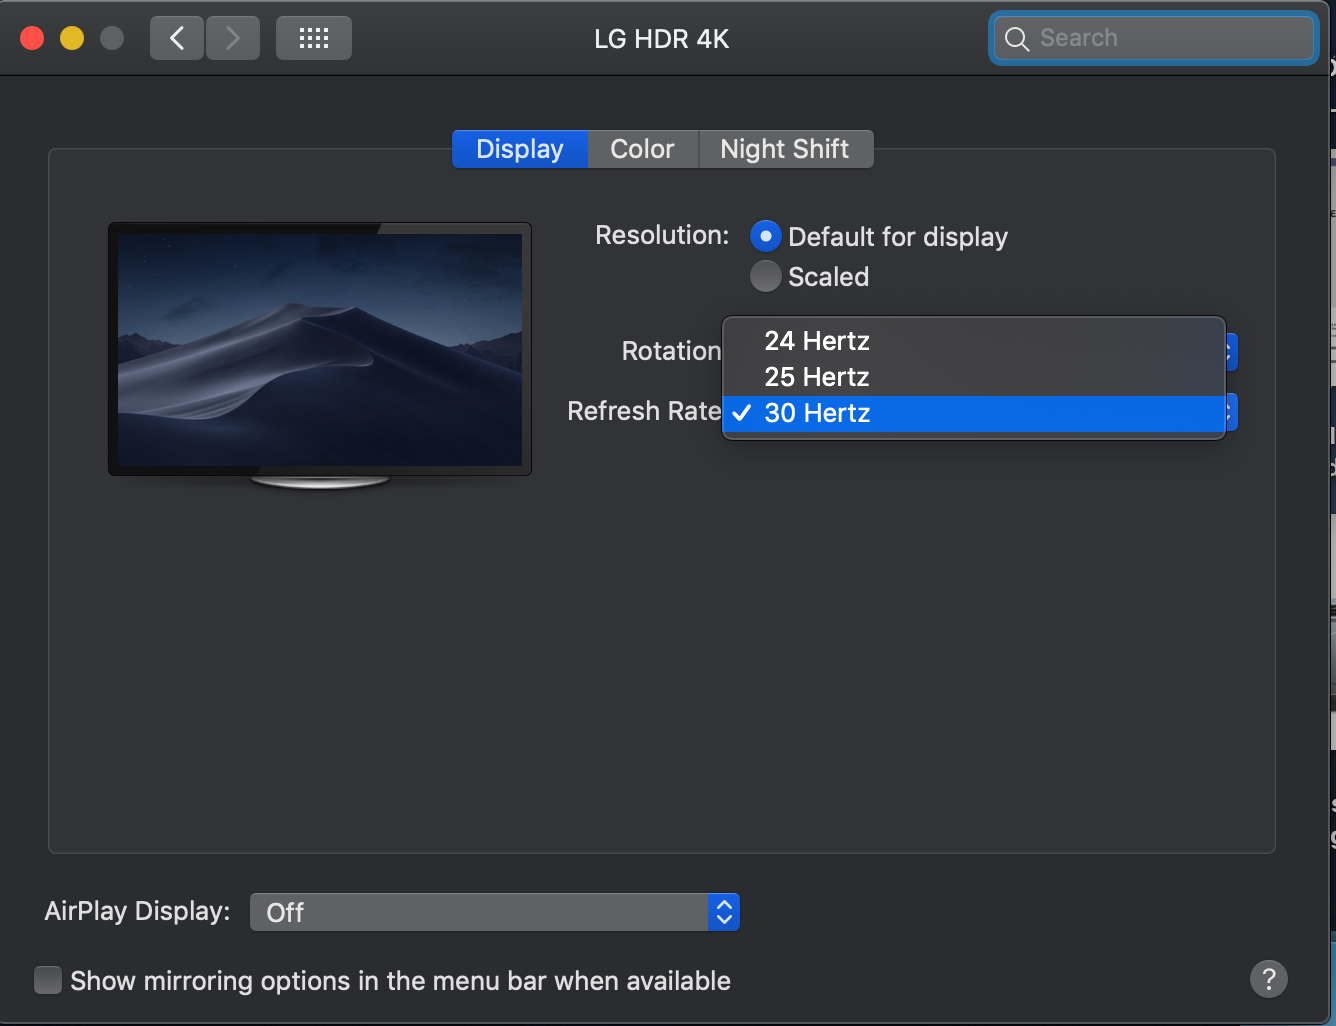Viewport: 1336px width, 1026px height.
Task: Show all preferences grid button
Action: pyautogui.click(x=314, y=38)
